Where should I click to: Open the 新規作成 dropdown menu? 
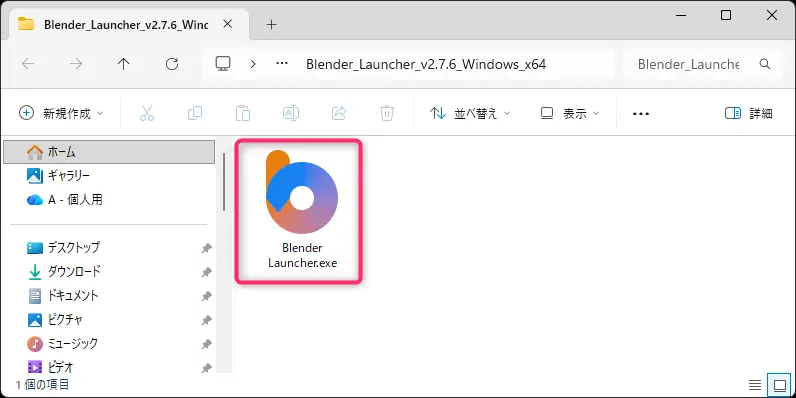coord(61,113)
